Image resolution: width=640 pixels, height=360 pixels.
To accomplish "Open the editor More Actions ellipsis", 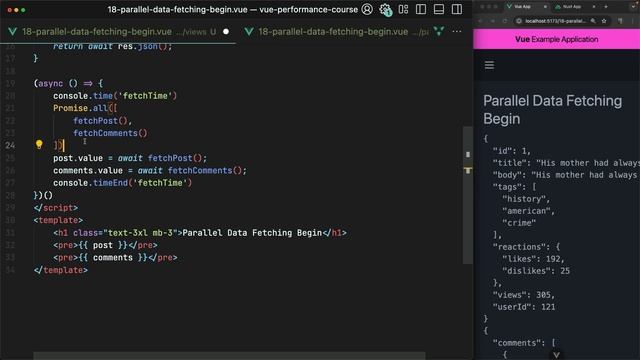I will point(457,31).
